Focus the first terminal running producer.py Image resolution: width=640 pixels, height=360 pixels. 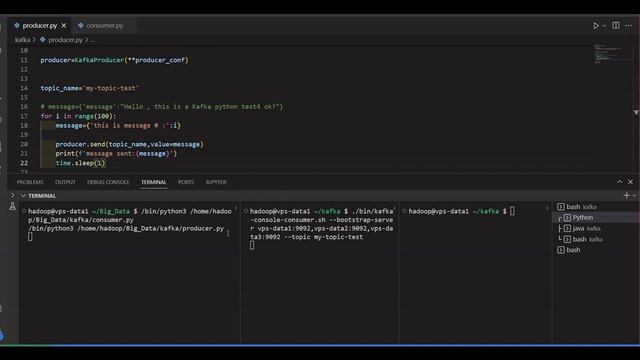[130, 271]
